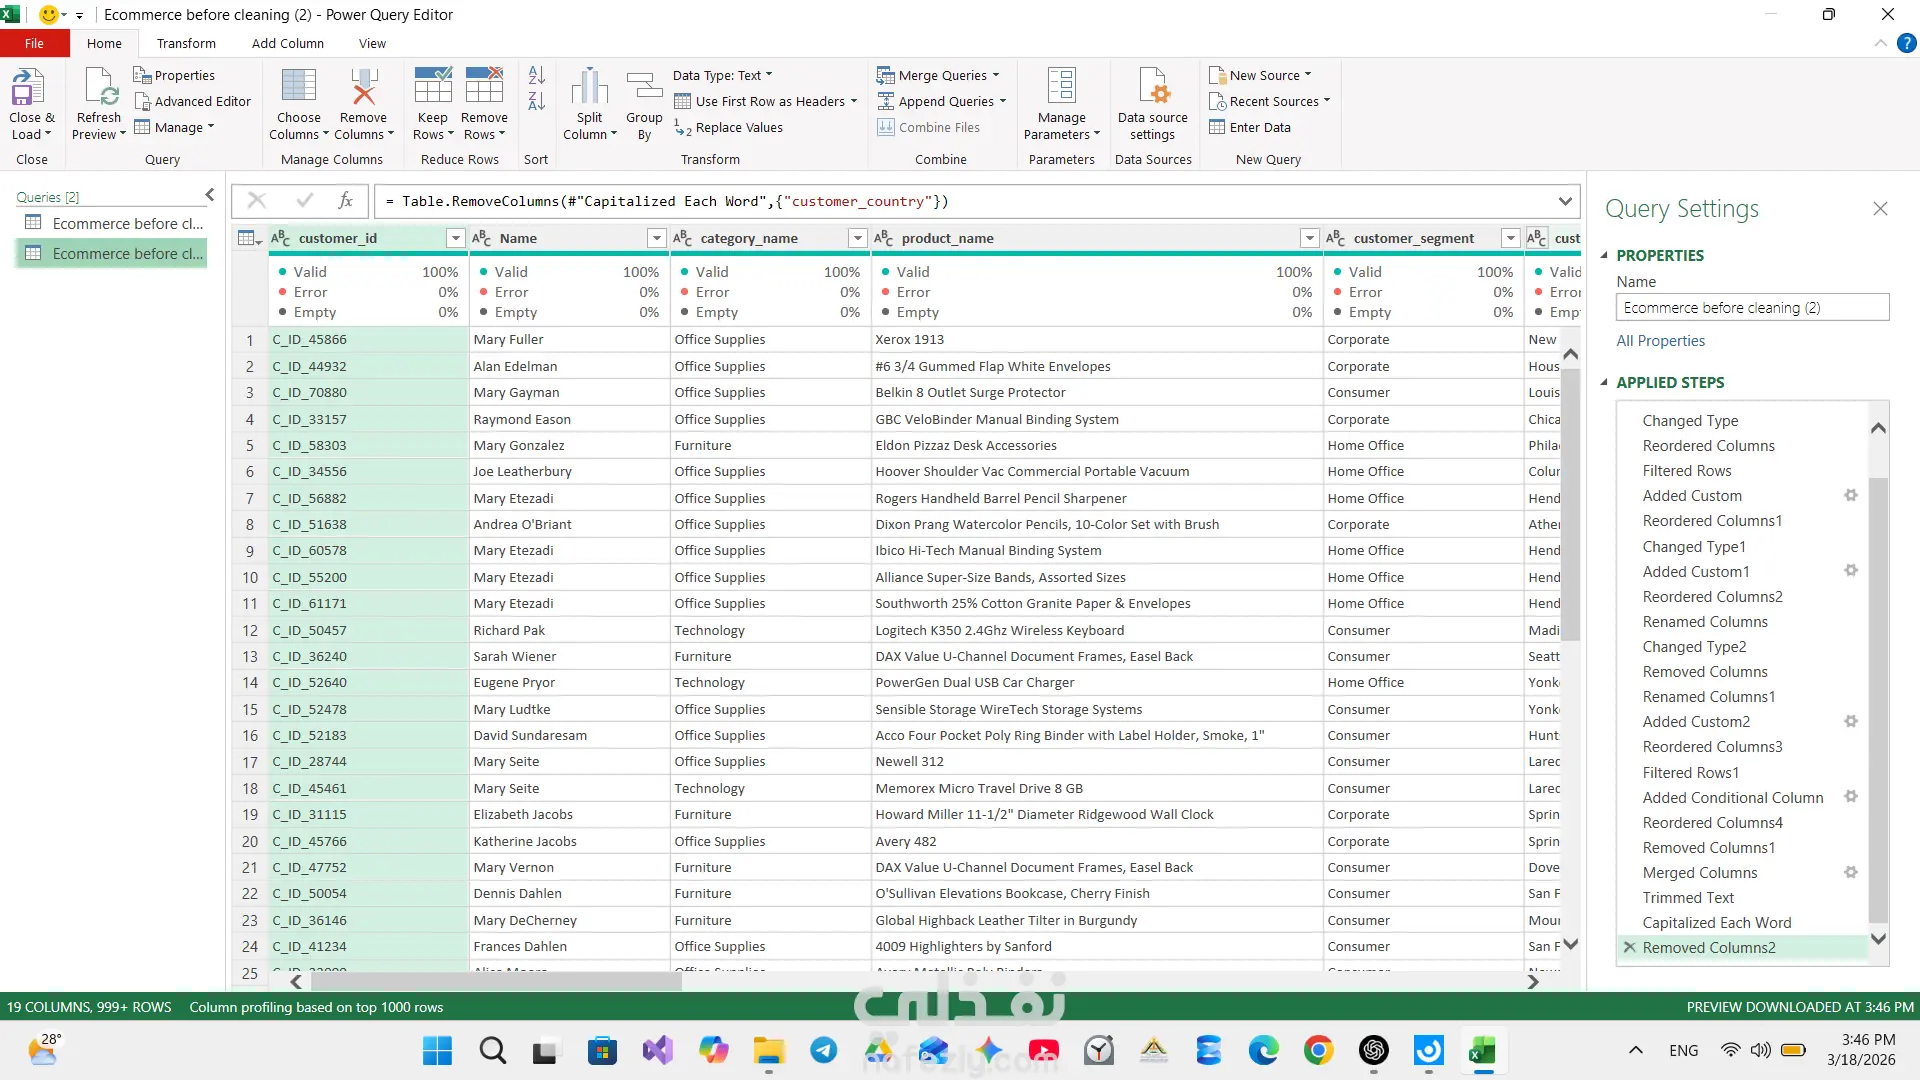
Task: Collapse the APPLIED STEPS section
Action: [1604, 383]
